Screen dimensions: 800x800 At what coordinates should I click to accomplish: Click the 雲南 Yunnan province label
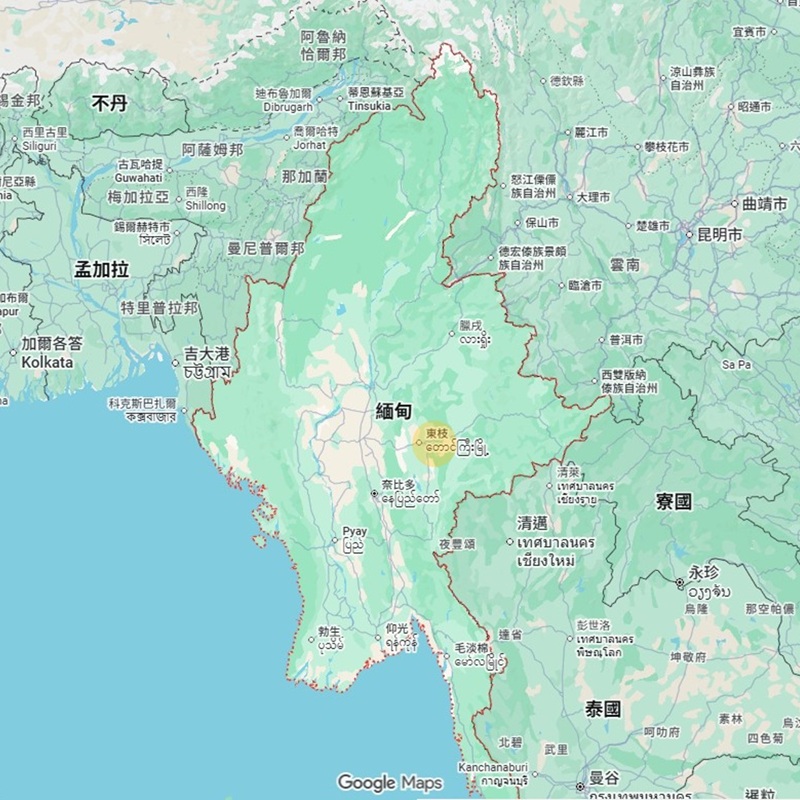(x=624, y=265)
